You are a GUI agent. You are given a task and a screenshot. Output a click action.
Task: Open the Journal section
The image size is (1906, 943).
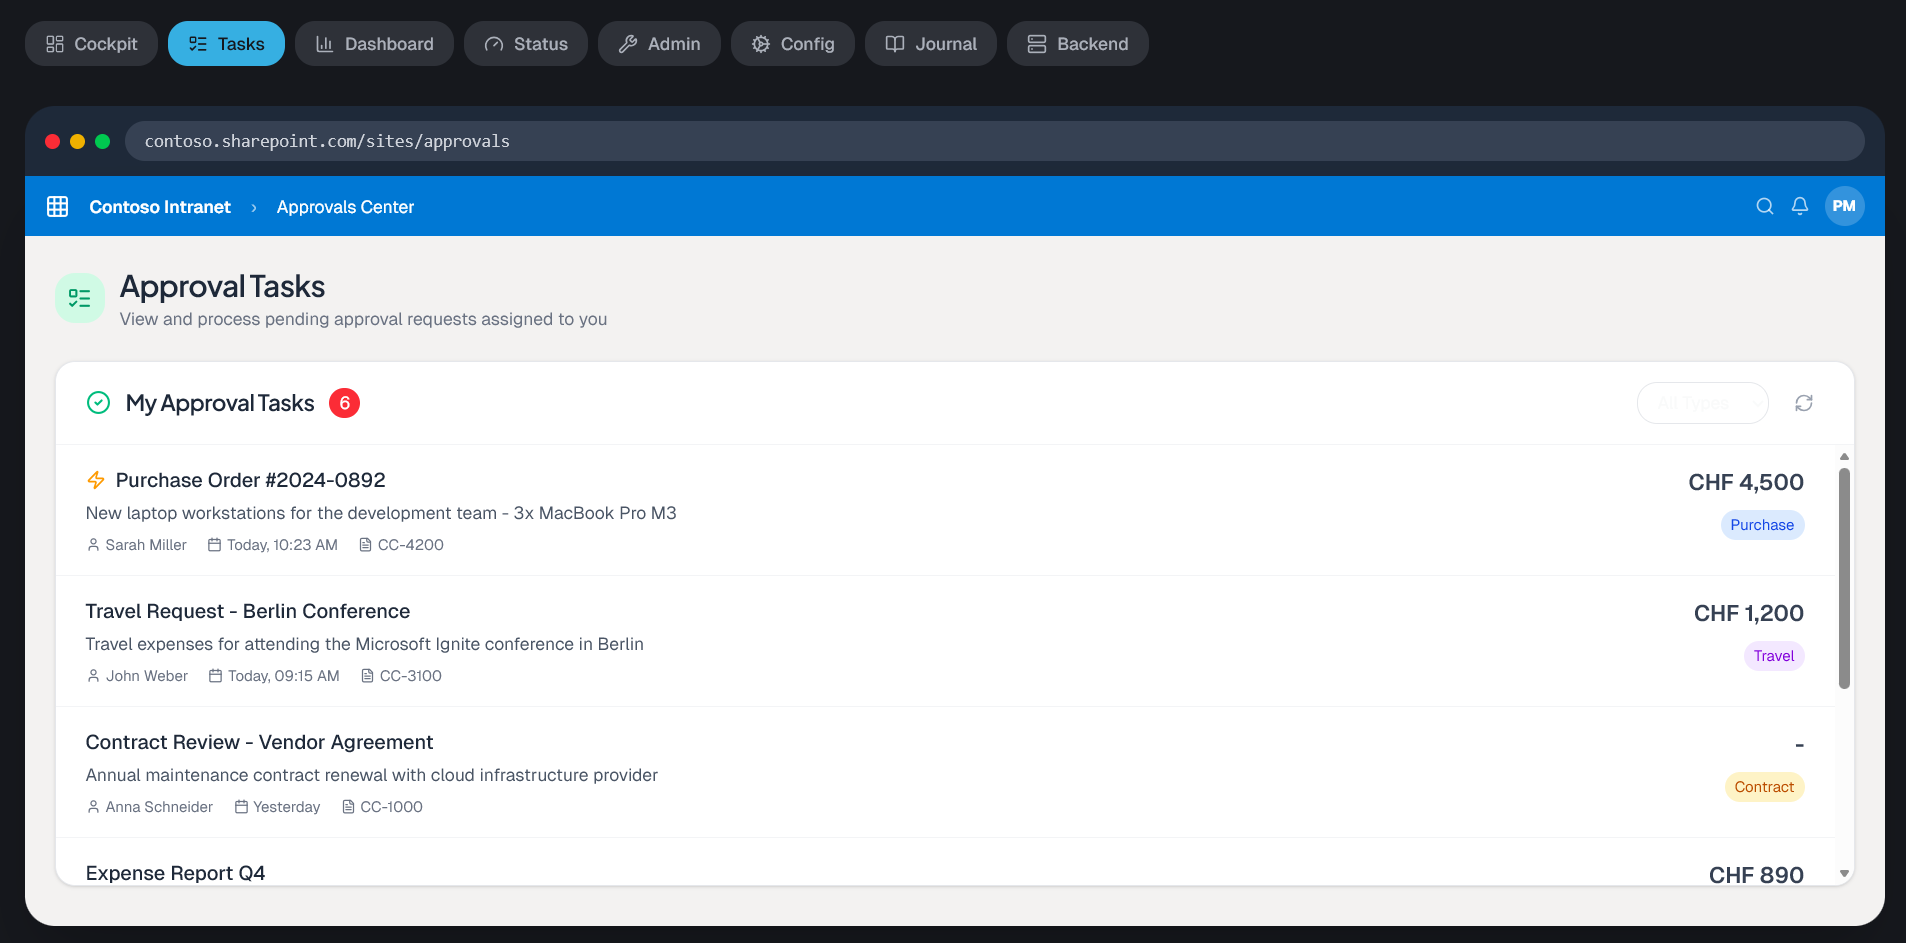pyautogui.click(x=930, y=43)
